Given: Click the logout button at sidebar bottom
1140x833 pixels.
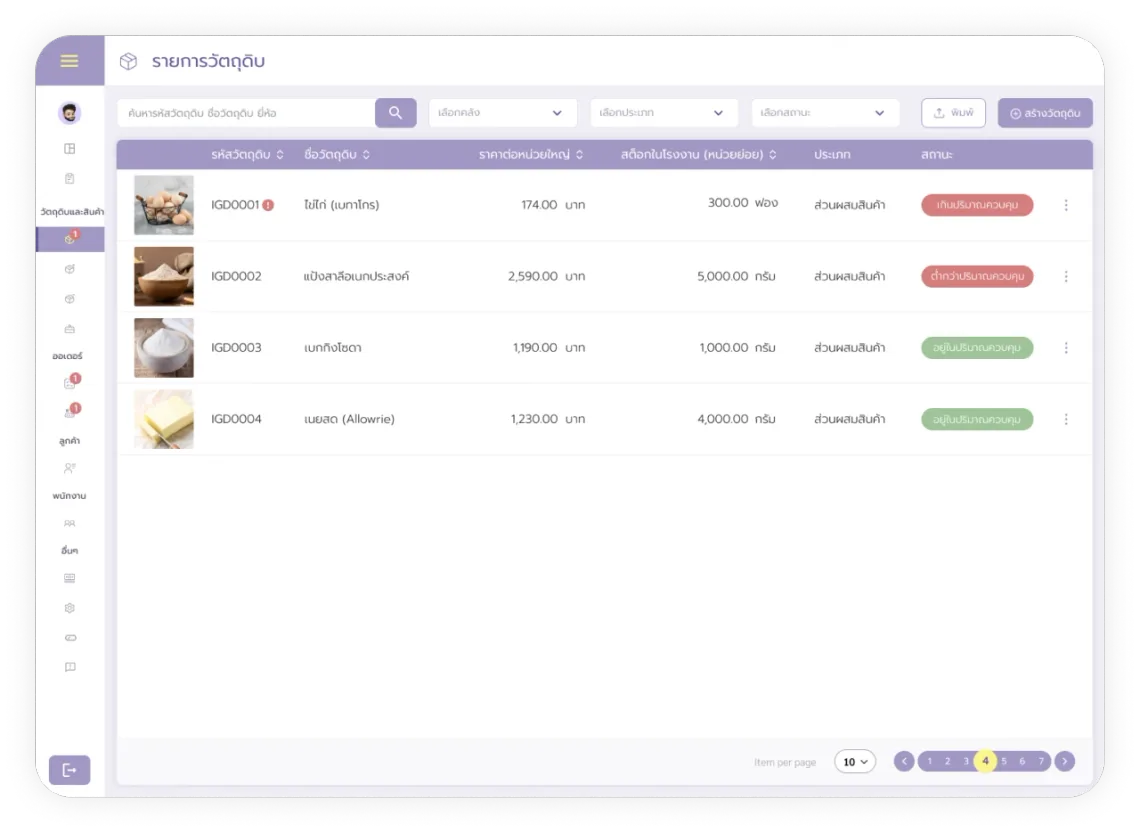Looking at the screenshot, I should [x=70, y=770].
